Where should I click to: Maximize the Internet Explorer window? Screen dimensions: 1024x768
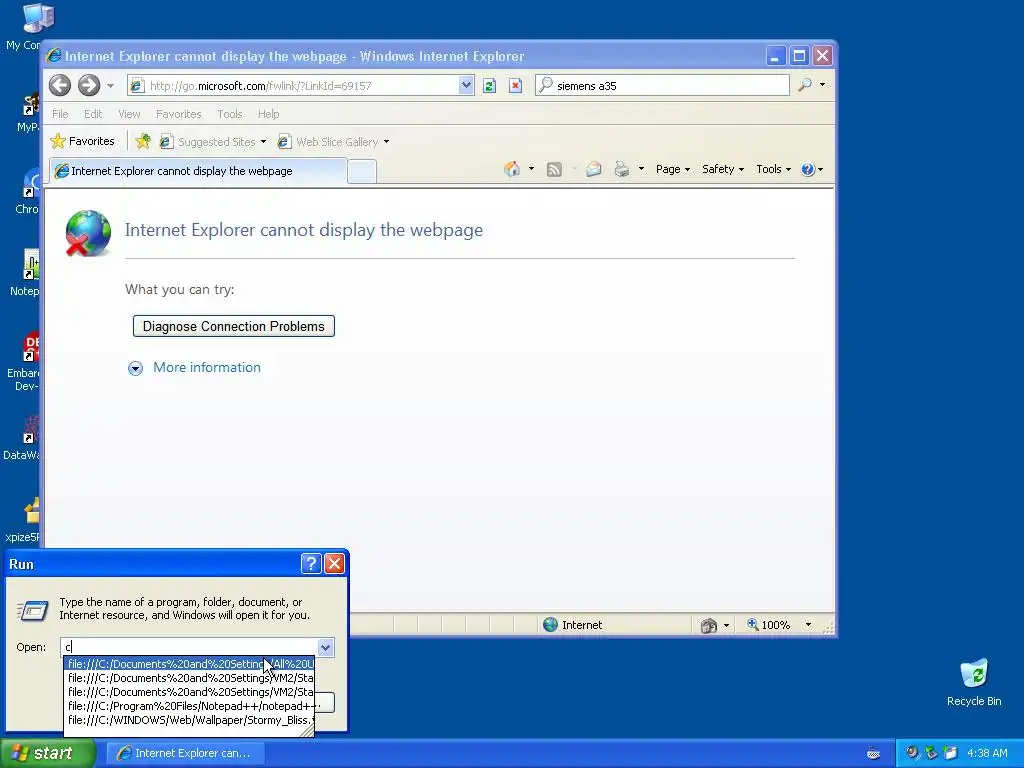[799, 56]
